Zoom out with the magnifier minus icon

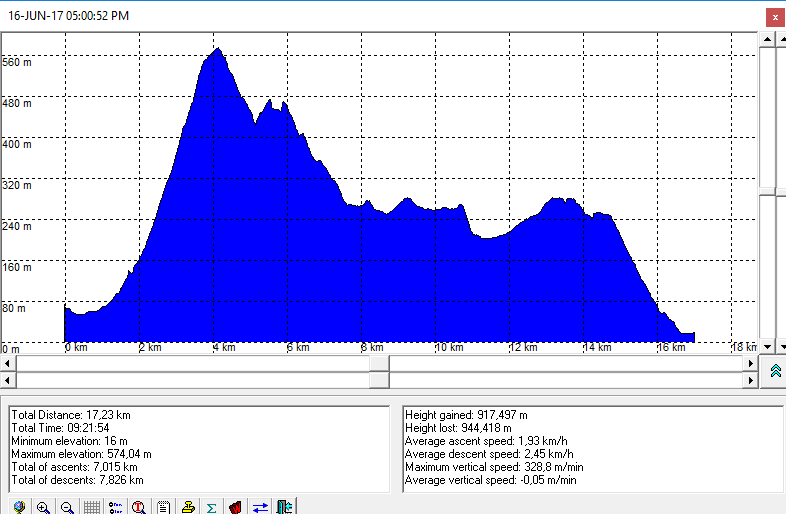[x=67, y=507]
